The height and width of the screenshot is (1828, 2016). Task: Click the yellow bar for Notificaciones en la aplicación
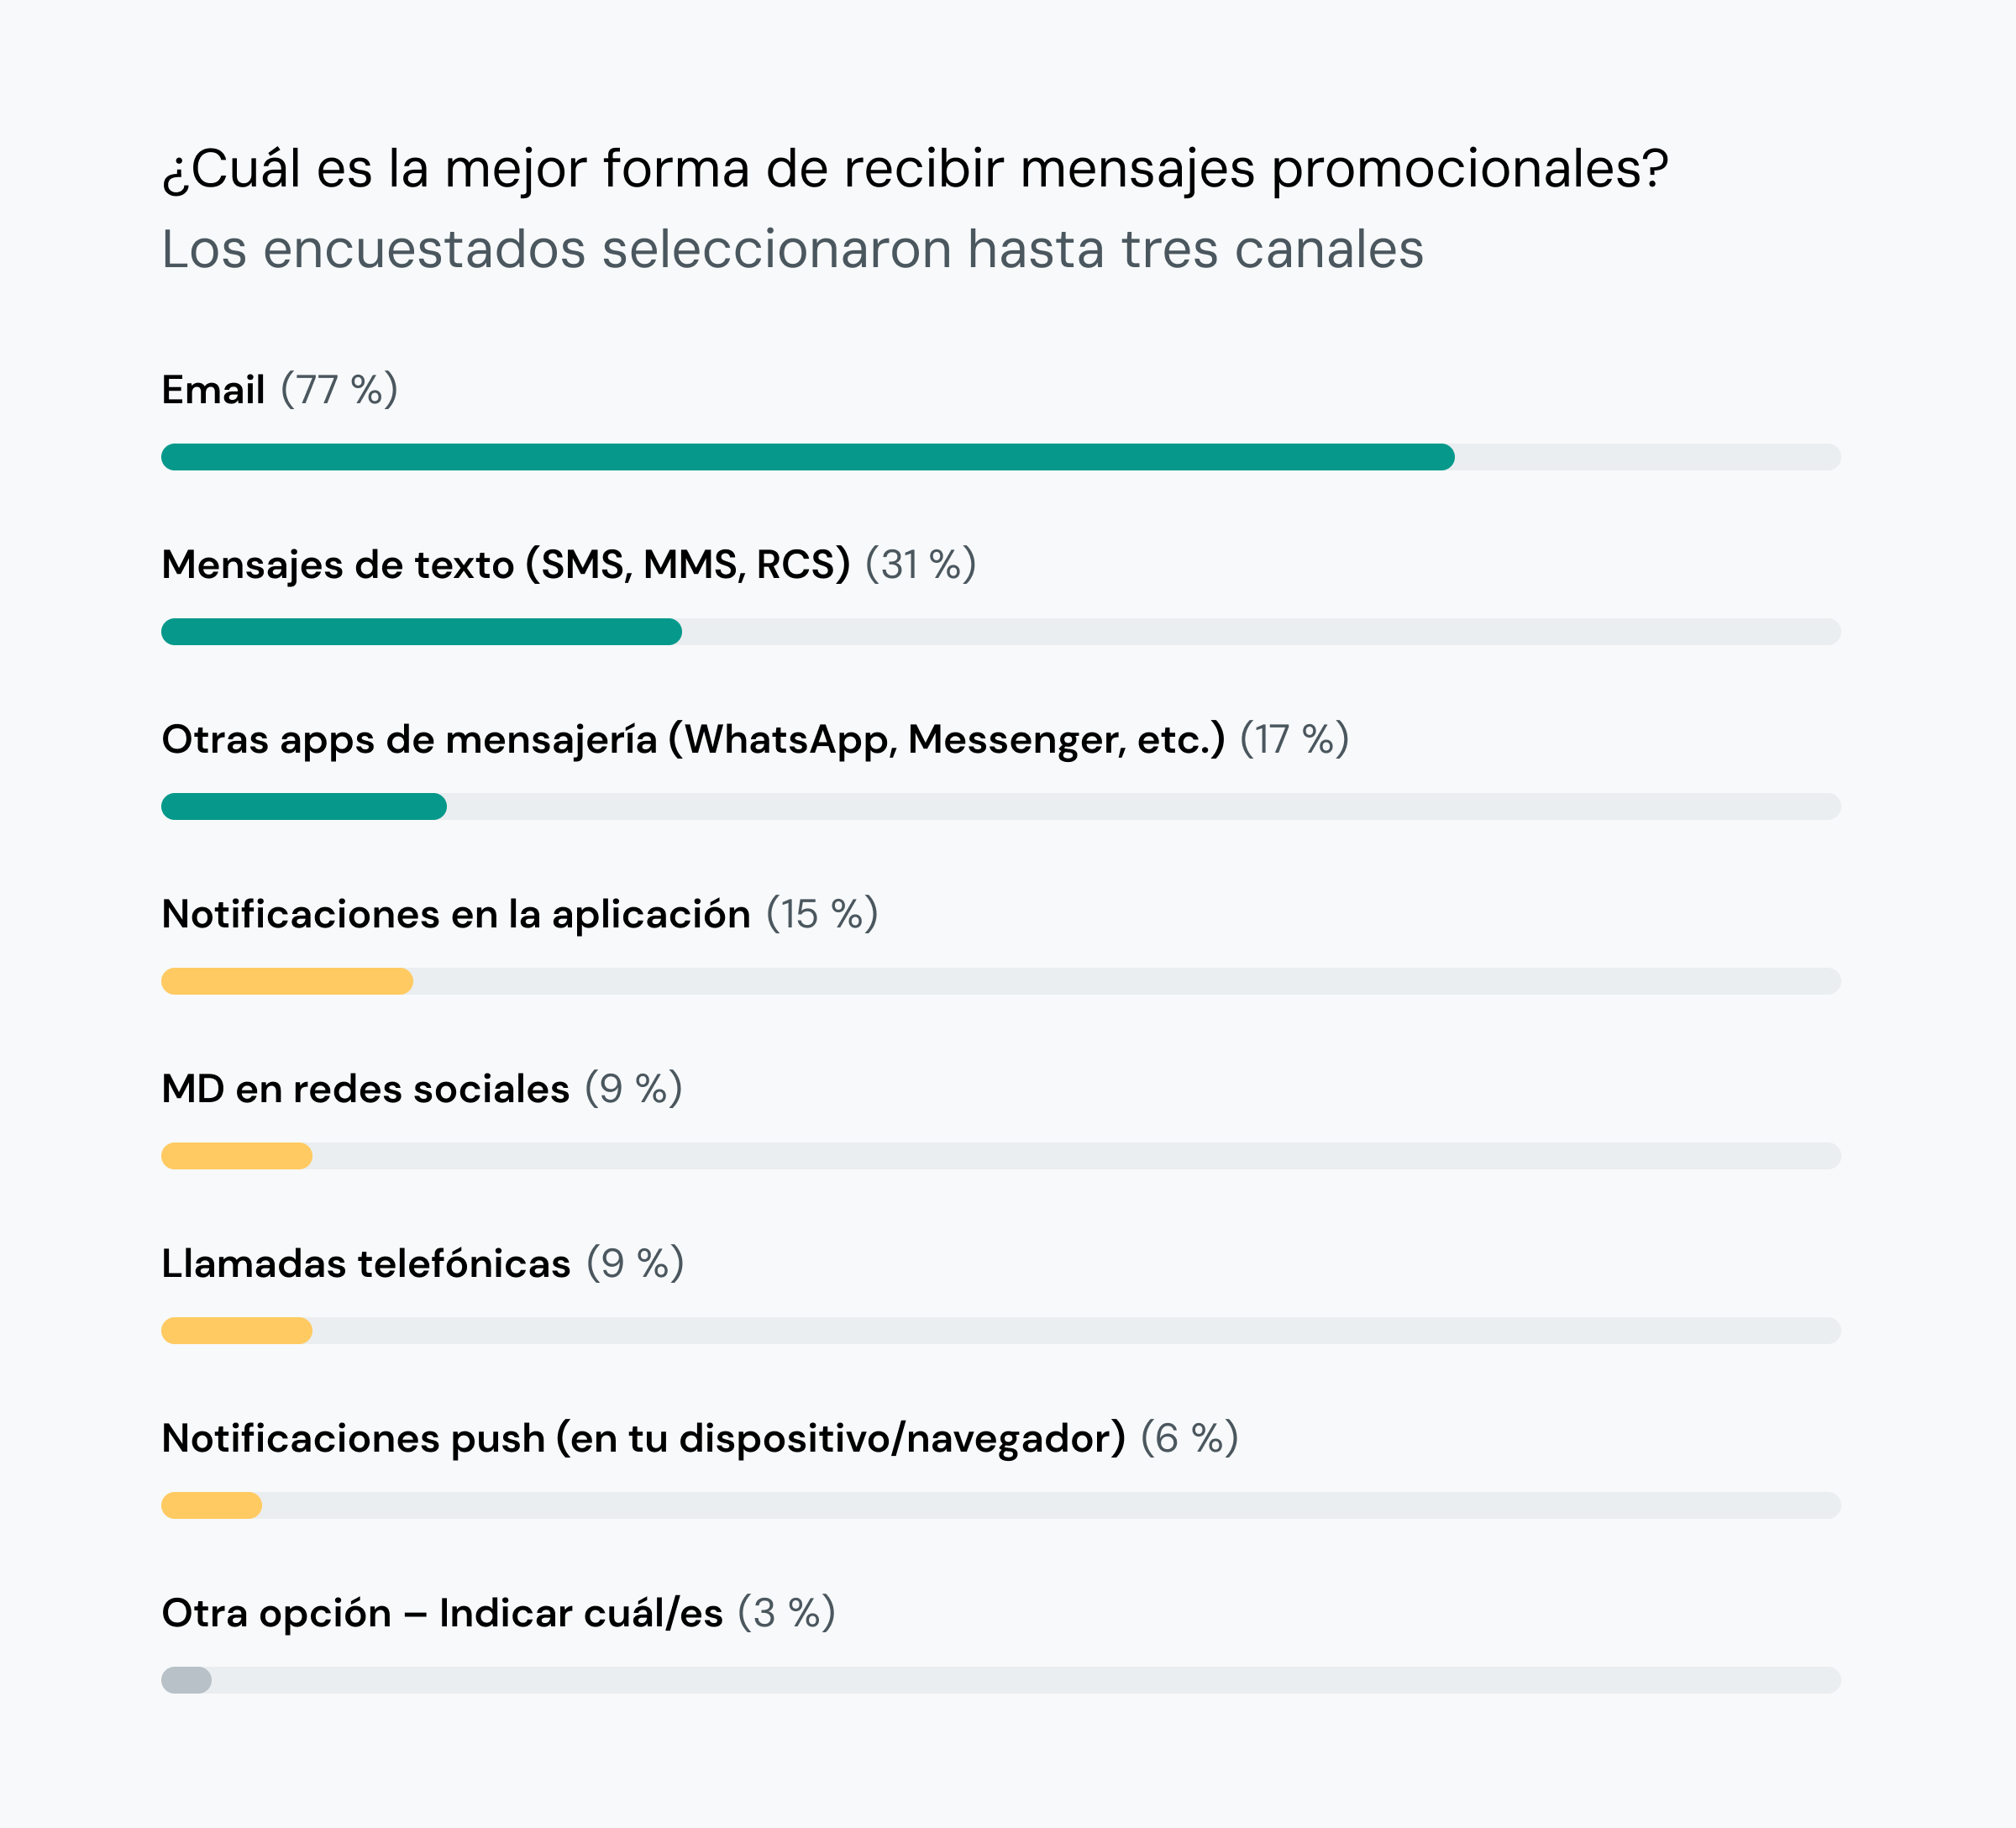287,981
